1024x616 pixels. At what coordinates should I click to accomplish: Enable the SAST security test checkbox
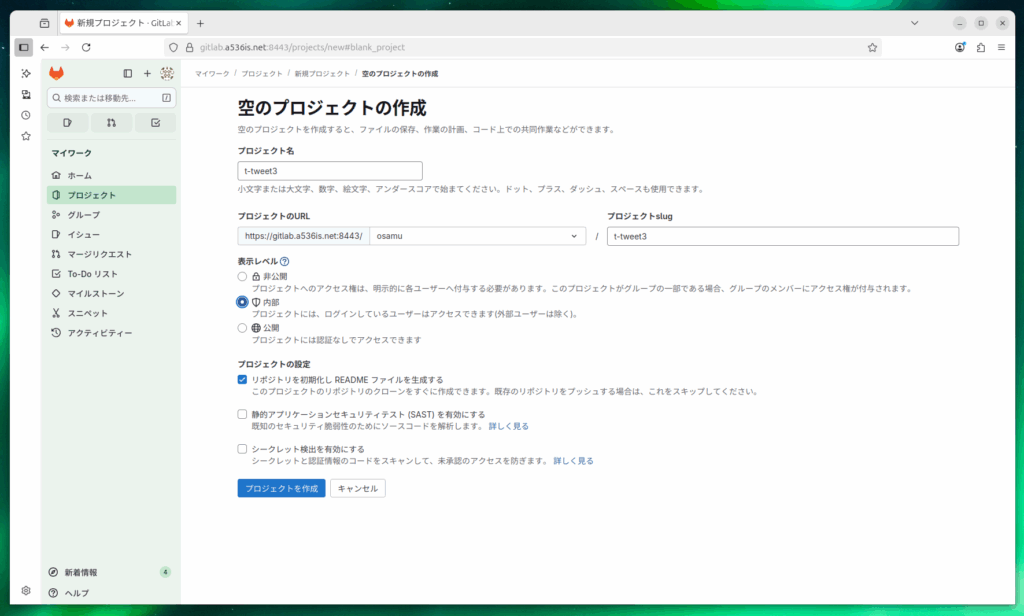pyautogui.click(x=242, y=414)
